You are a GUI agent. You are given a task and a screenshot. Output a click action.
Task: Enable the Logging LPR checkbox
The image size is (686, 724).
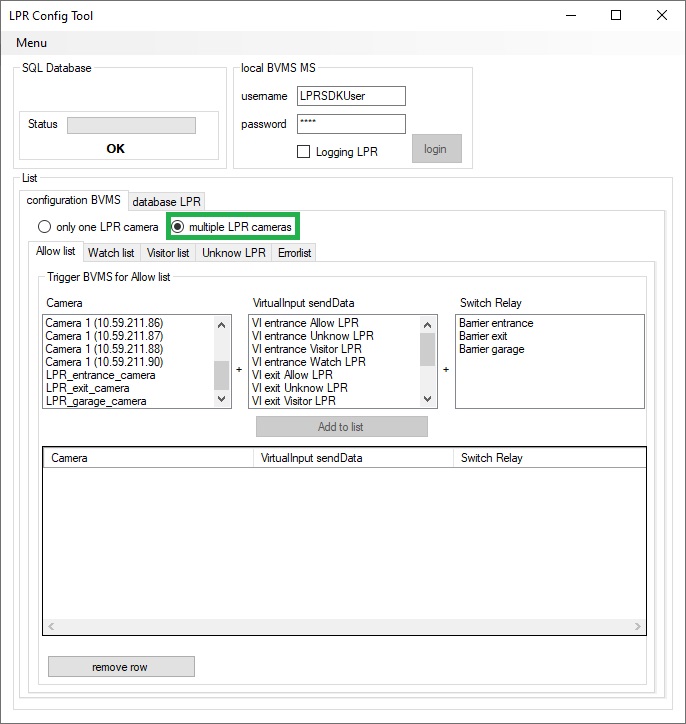click(304, 152)
